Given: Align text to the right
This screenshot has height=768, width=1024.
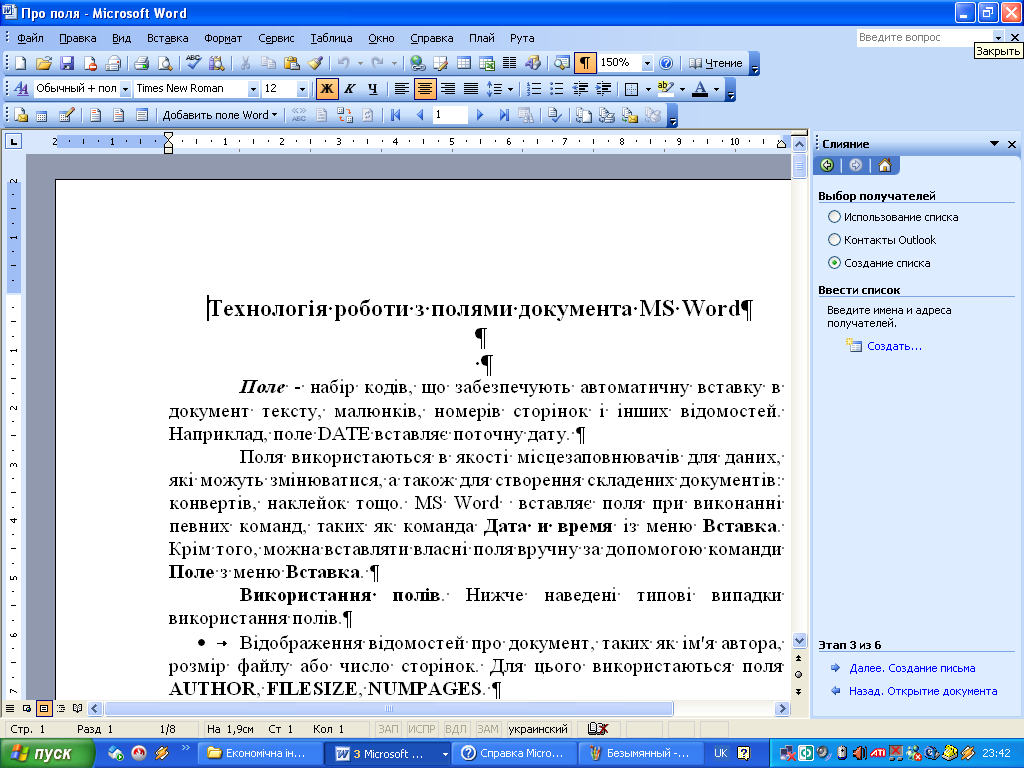Looking at the screenshot, I should pos(447,88).
